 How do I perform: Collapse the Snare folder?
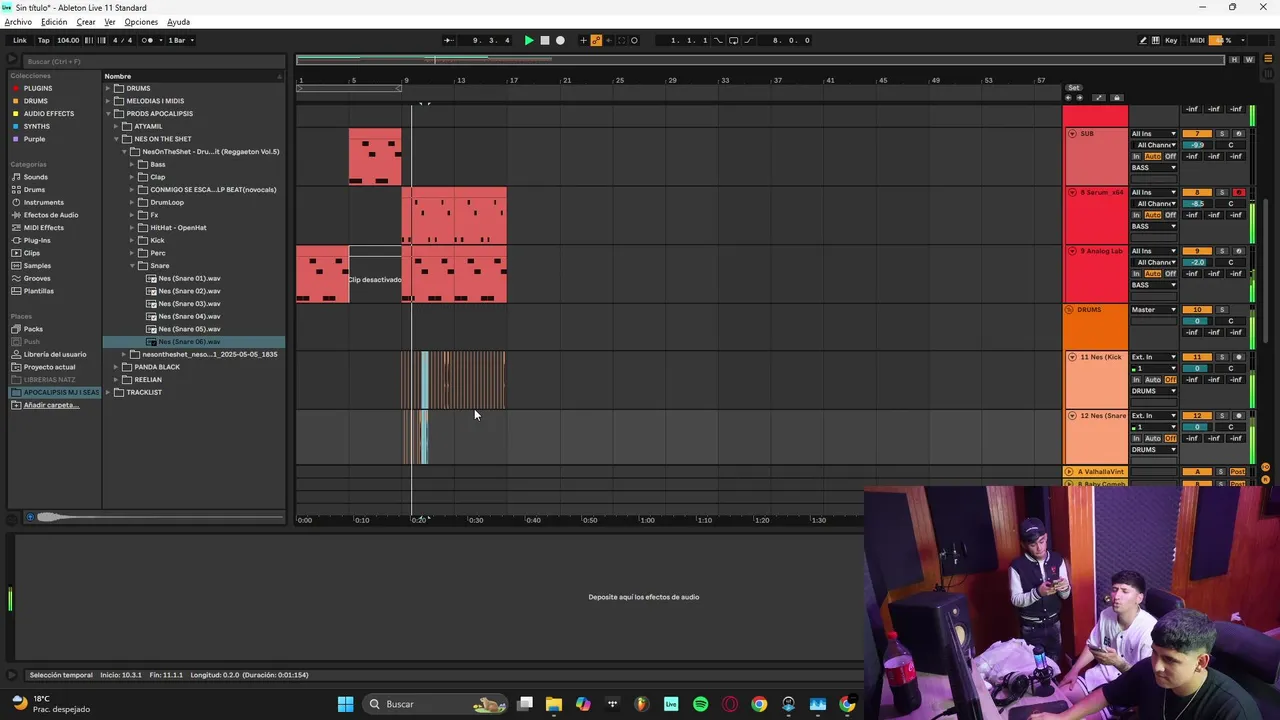click(132, 266)
